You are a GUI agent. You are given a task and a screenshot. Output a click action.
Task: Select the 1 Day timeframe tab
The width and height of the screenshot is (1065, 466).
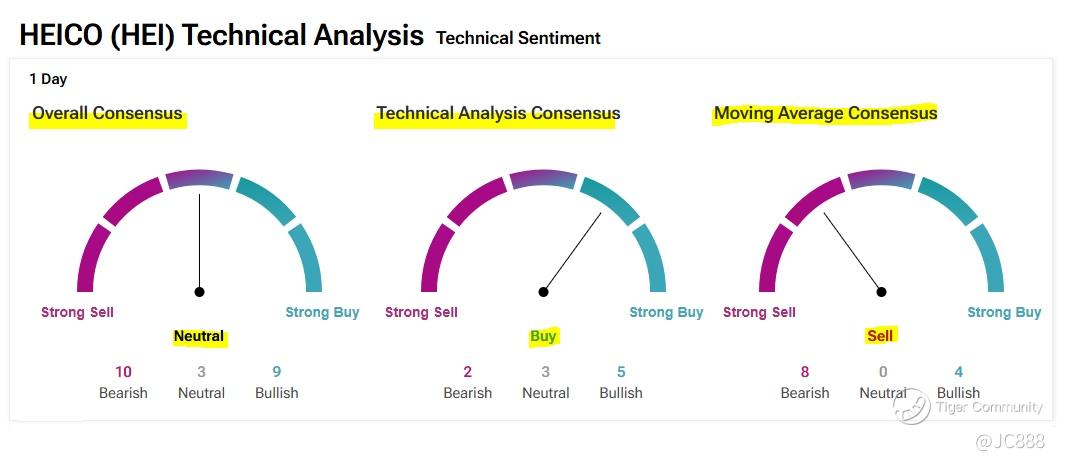click(x=48, y=79)
